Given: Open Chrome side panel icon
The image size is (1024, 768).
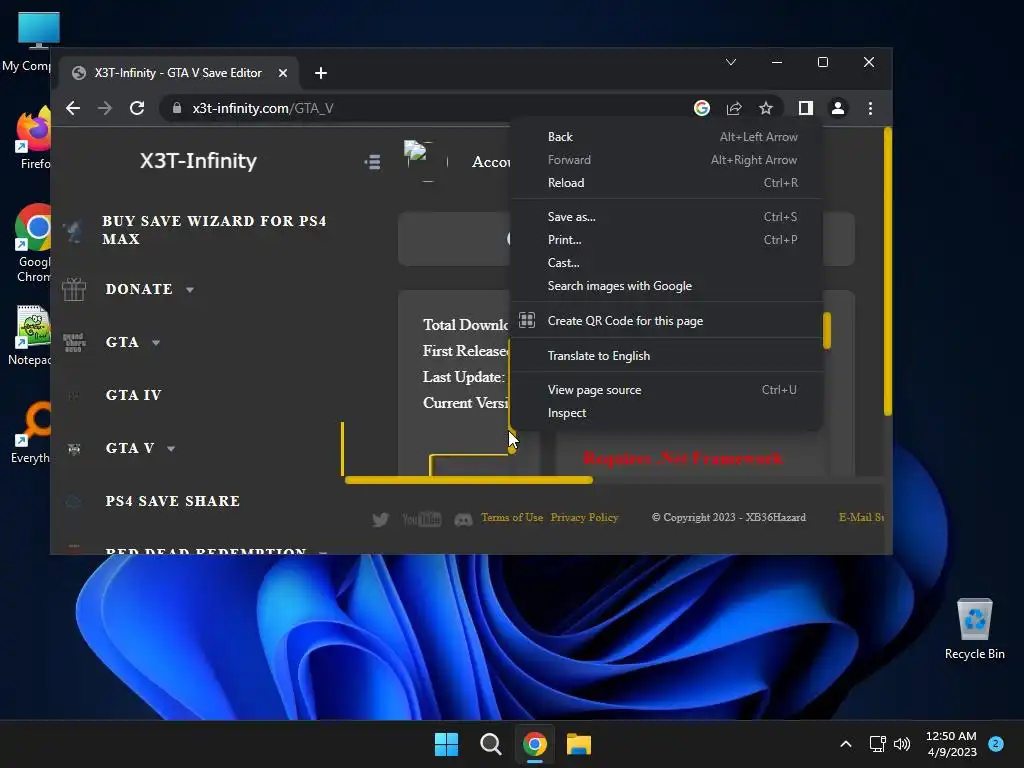Looking at the screenshot, I should [x=806, y=108].
